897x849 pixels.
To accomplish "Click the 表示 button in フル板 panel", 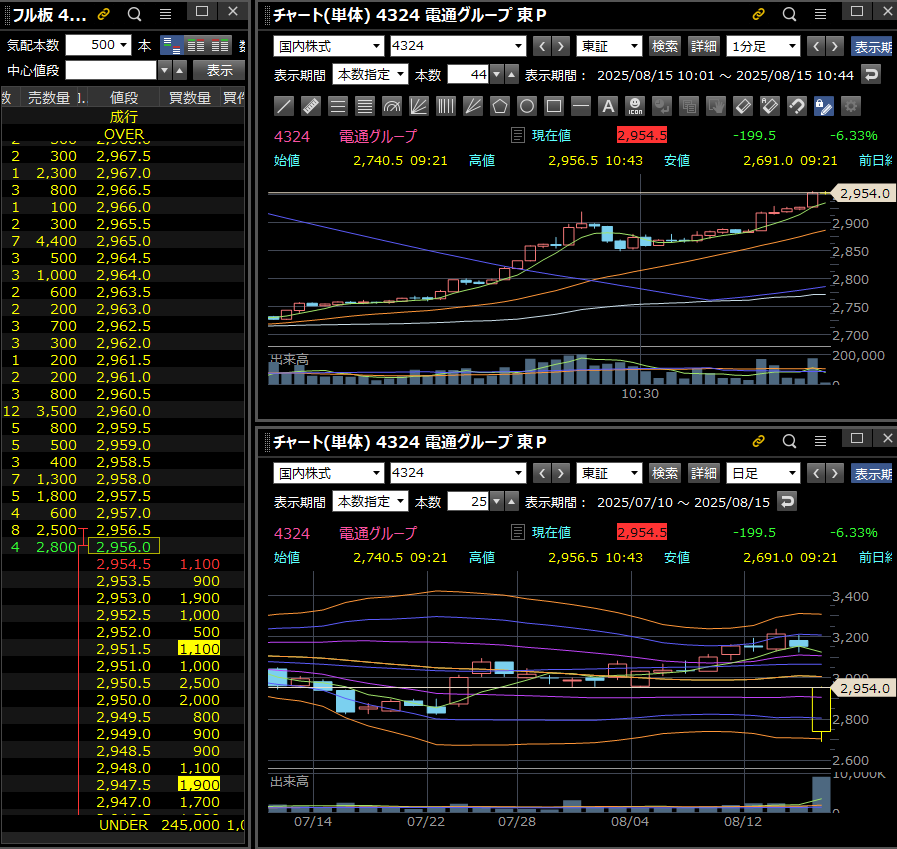I will coord(219,70).
